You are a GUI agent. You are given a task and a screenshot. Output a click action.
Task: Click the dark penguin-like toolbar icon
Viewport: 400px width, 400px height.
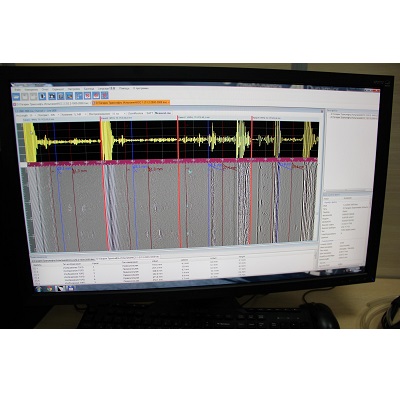pos(52,96)
